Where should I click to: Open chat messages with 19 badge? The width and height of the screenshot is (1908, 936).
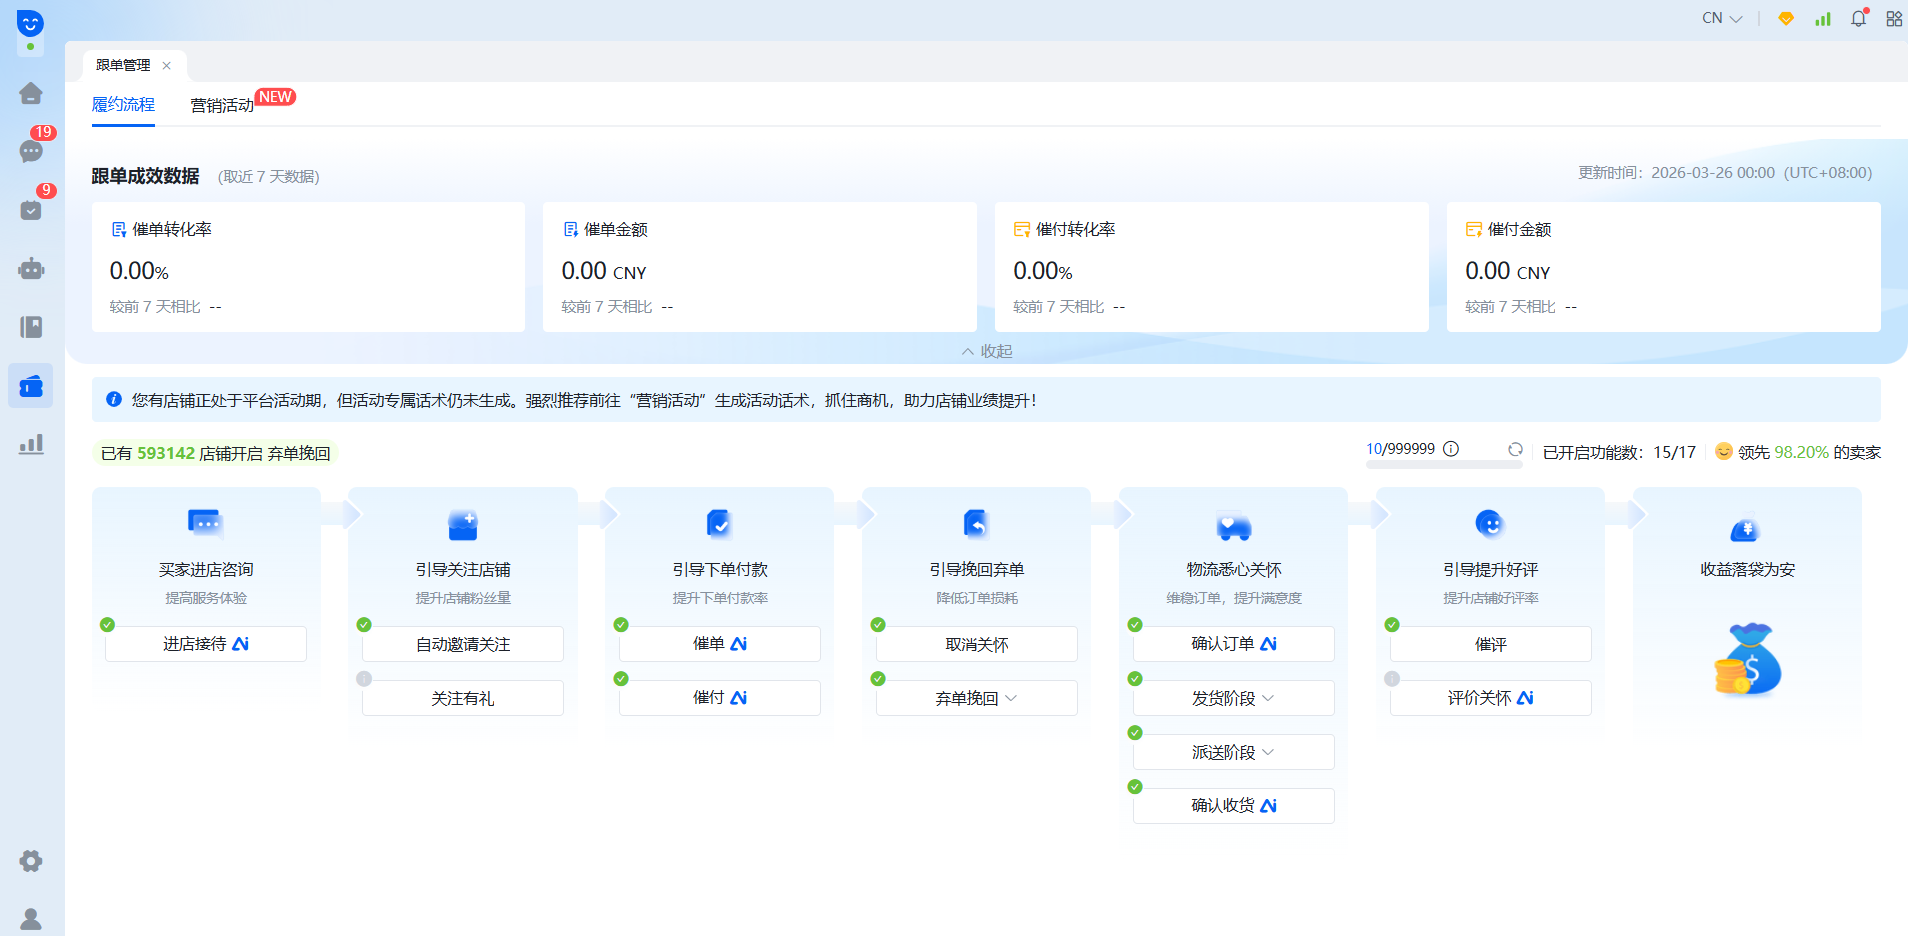(x=31, y=151)
